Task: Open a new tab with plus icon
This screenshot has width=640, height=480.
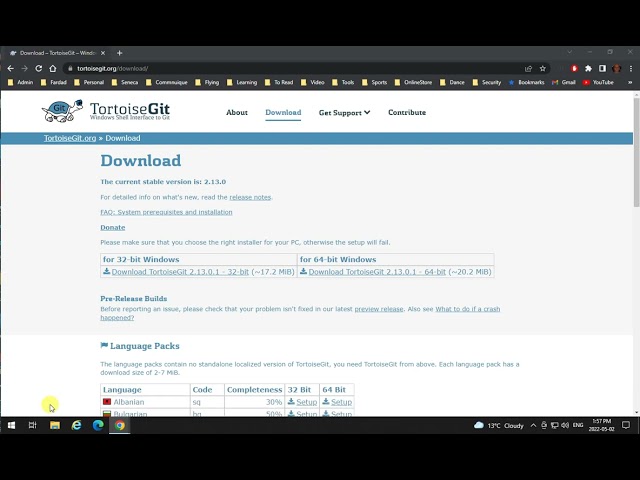Action: tap(120, 53)
